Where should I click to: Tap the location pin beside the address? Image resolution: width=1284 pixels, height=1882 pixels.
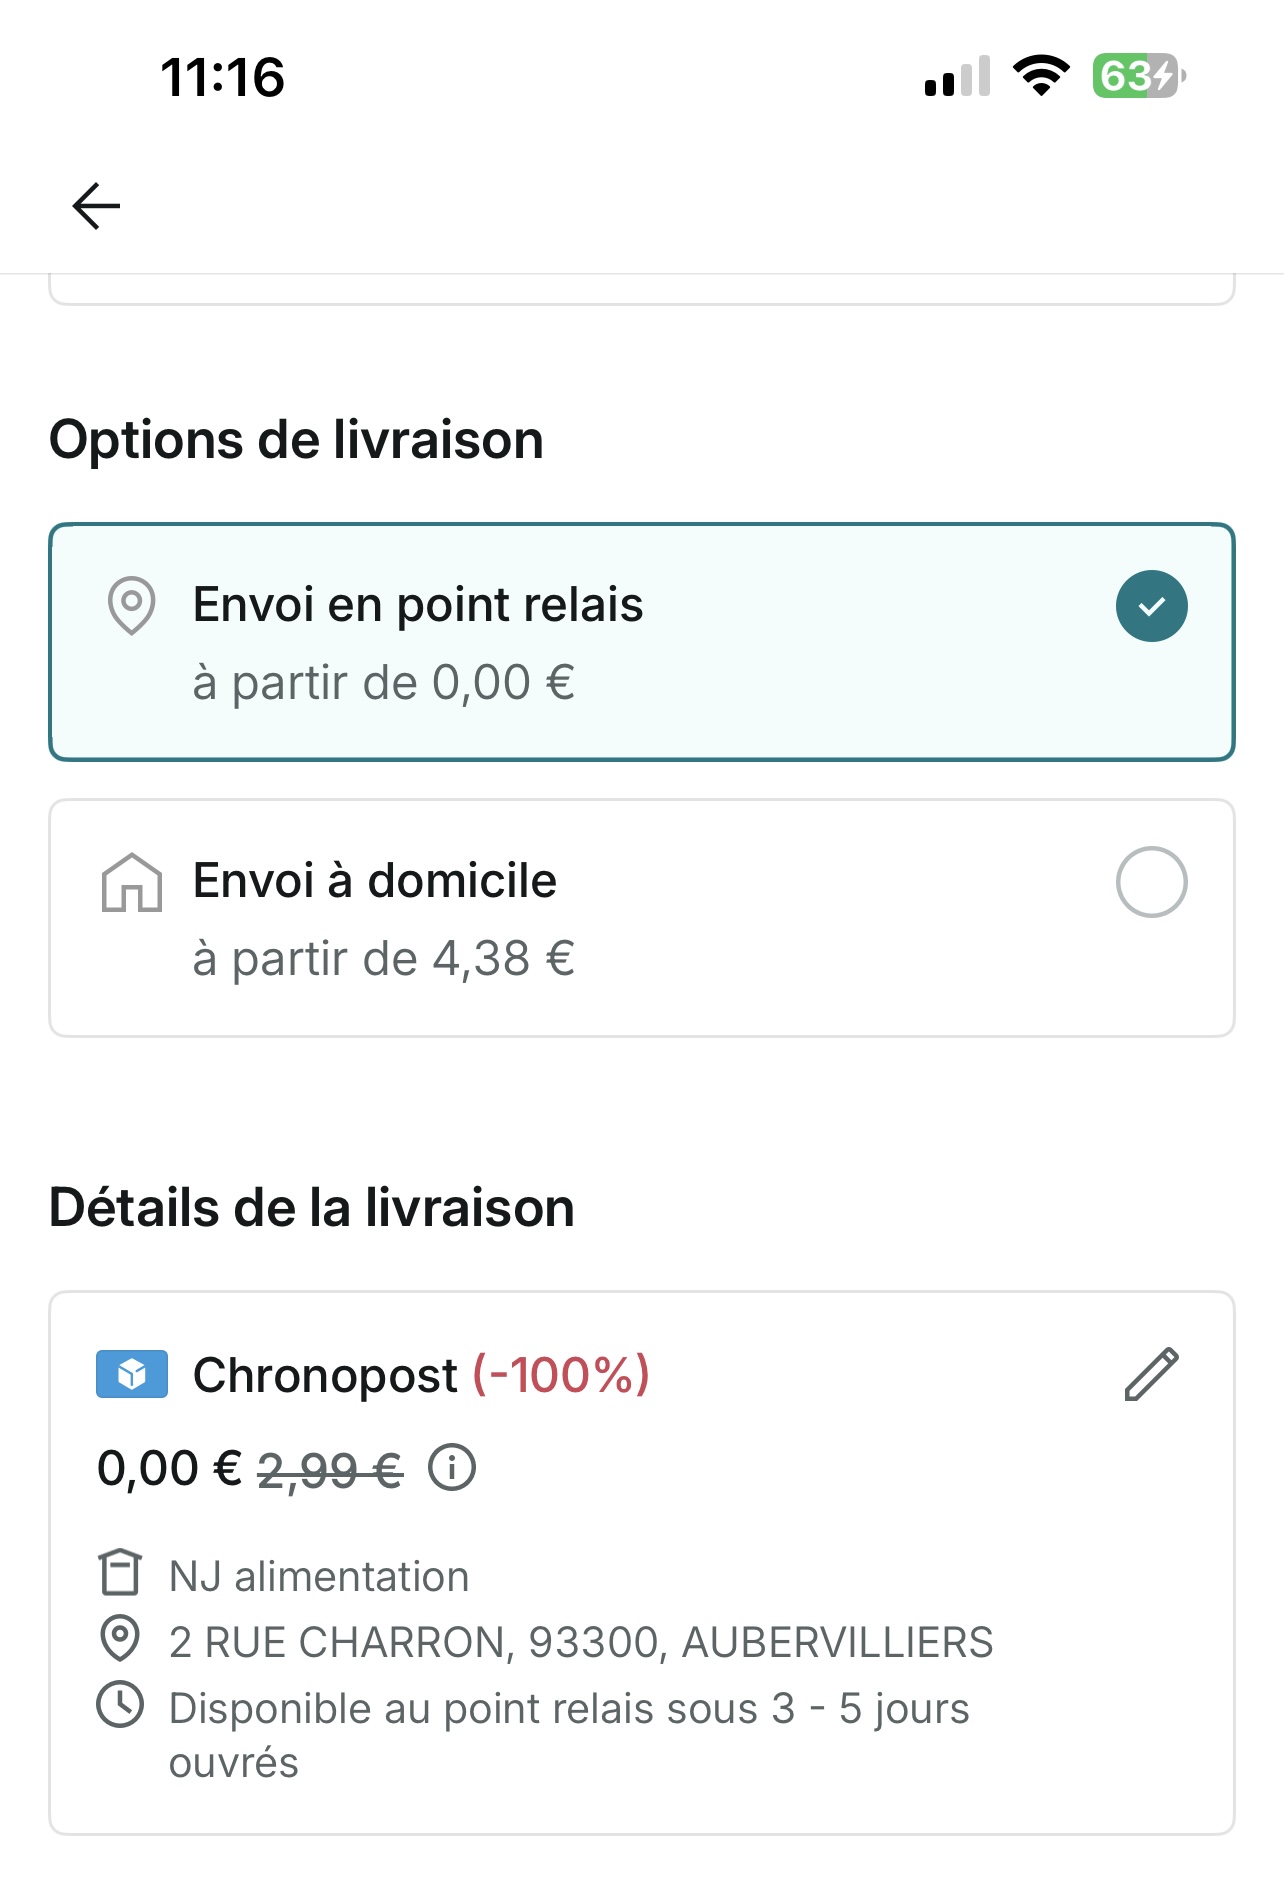point(120,1640)
